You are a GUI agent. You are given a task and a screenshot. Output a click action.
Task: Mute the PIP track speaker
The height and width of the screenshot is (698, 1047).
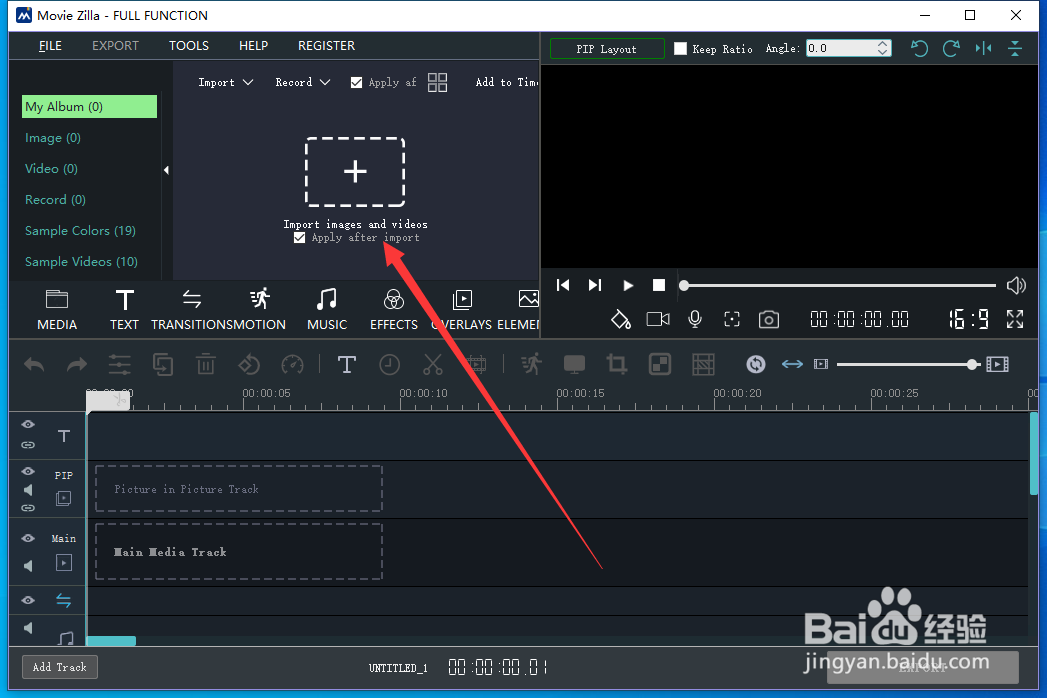click(28, 490)
